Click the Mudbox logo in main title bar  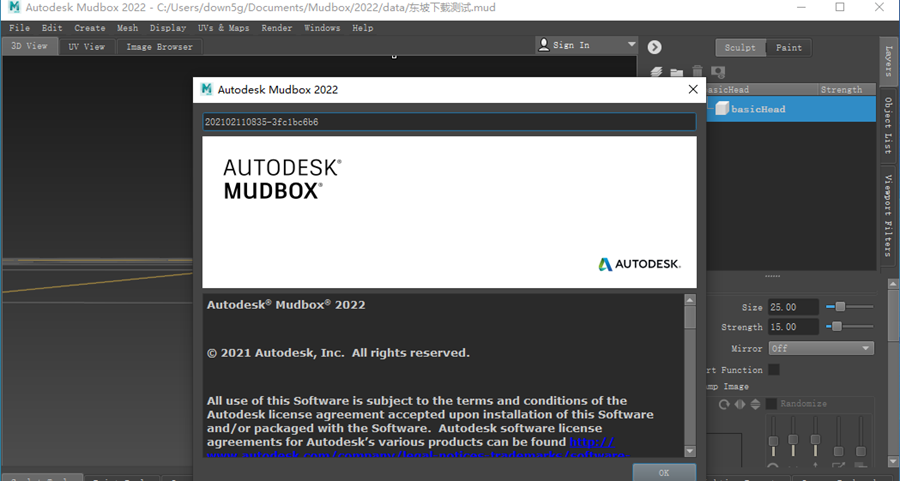(x=14, y=7)
